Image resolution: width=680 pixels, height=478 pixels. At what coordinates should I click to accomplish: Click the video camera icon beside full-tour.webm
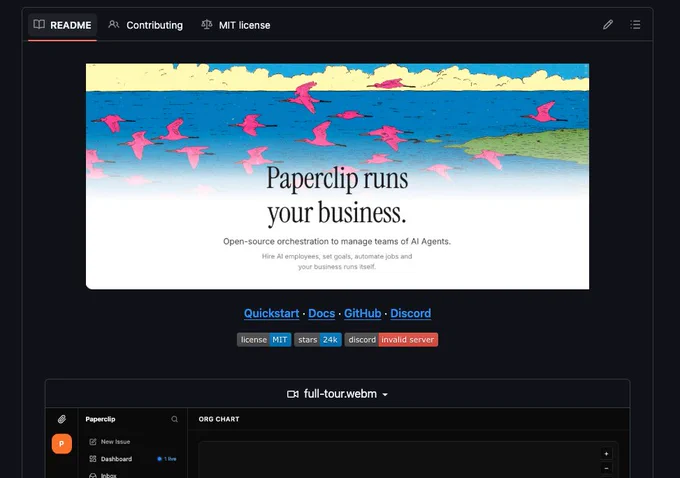tap(293, 394)
